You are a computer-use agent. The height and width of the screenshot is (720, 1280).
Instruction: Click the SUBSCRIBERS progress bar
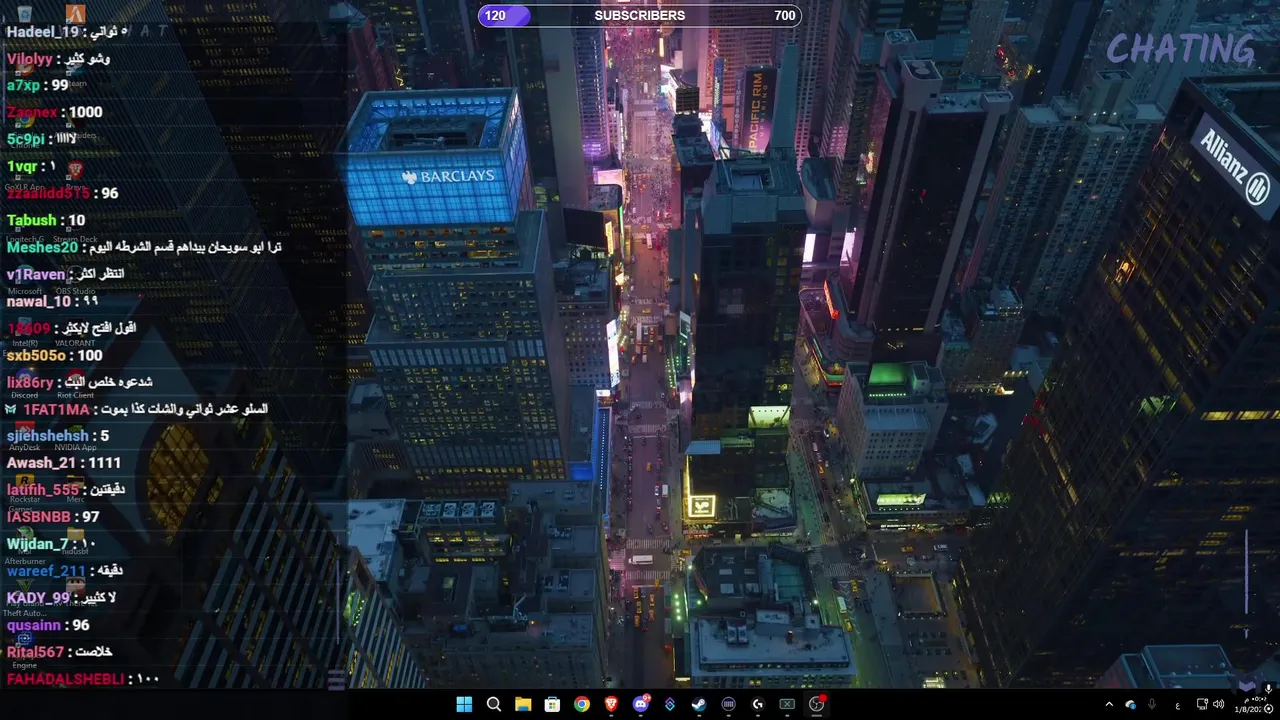coord(640,15)
